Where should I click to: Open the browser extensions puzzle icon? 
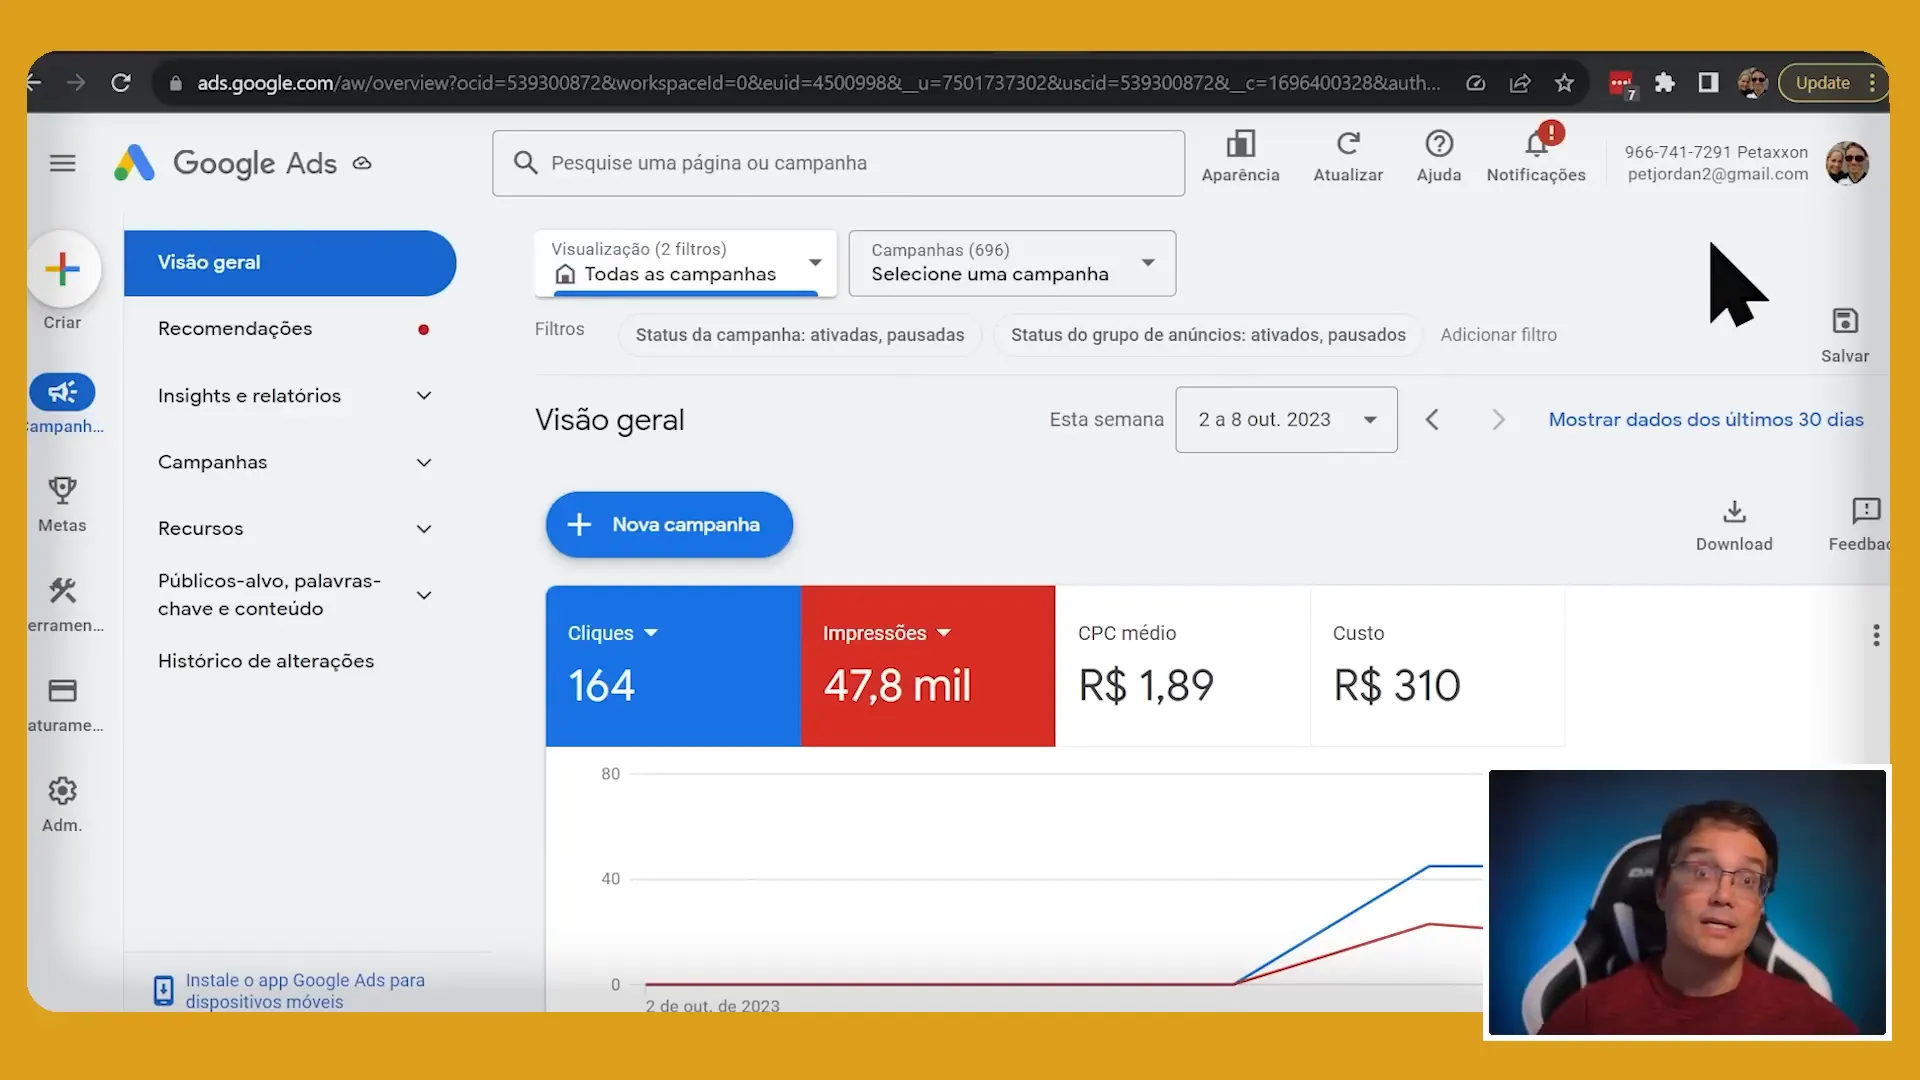pyautogui.click(x=1664, y=83)
